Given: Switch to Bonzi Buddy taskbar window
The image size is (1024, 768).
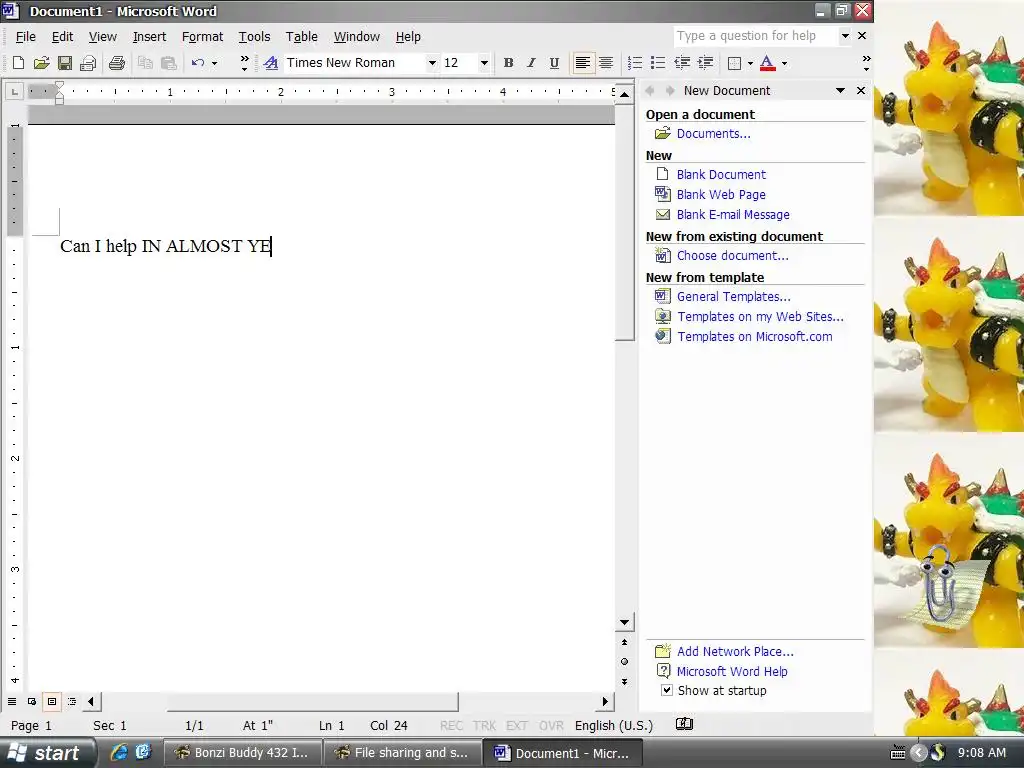Looking at the screenshot, I should [x=242, y=753].
